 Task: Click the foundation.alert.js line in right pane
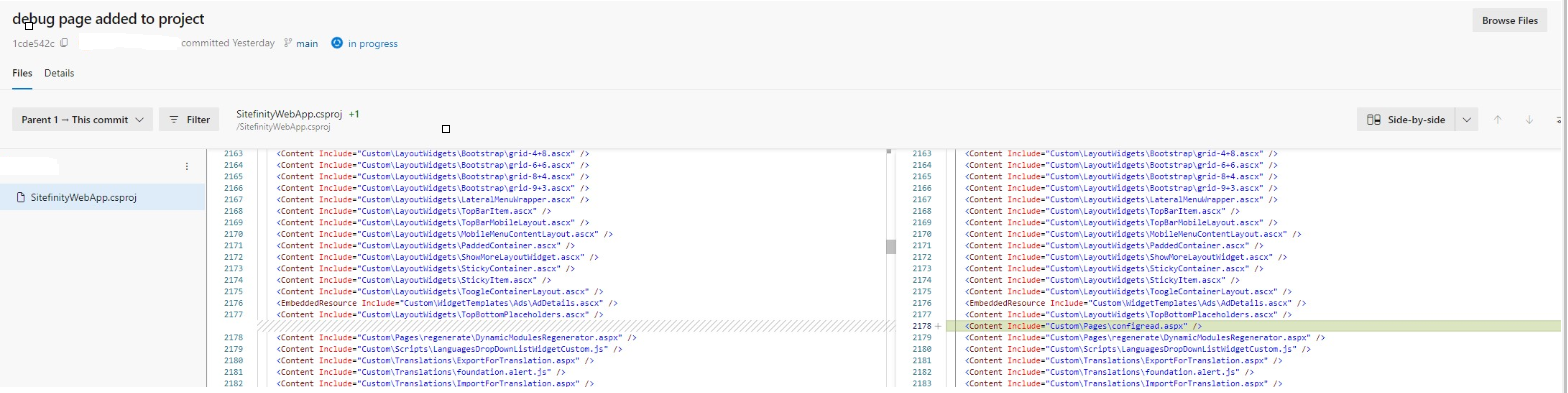[x=1108, y=372]
